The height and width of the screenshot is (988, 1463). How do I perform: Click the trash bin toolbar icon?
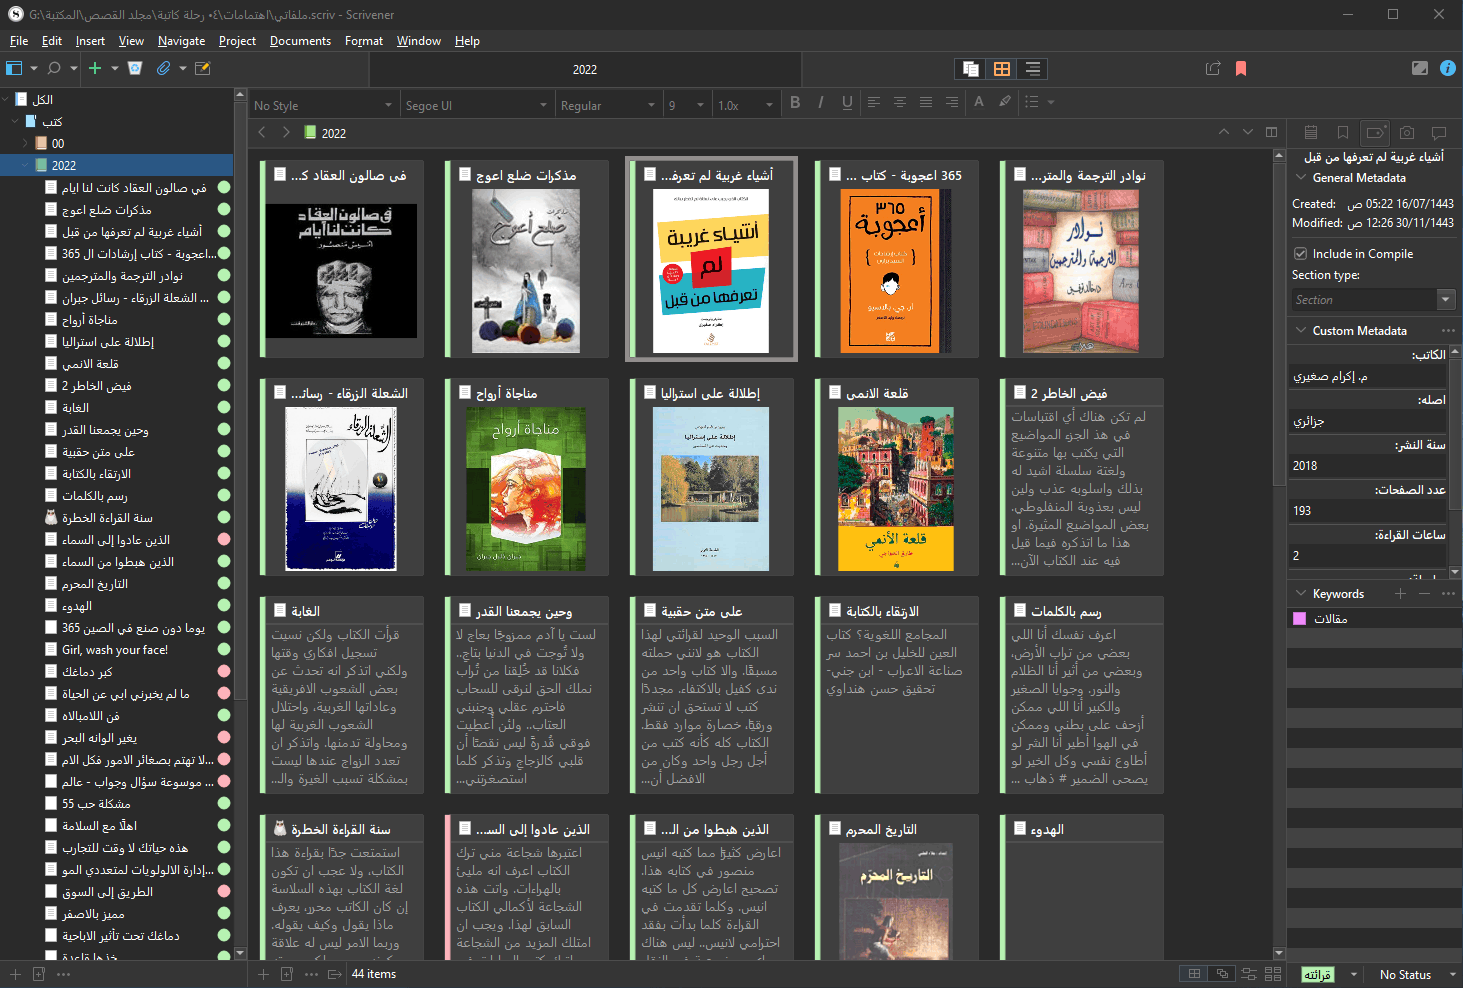pyautogui.click(x=135, y=69)
